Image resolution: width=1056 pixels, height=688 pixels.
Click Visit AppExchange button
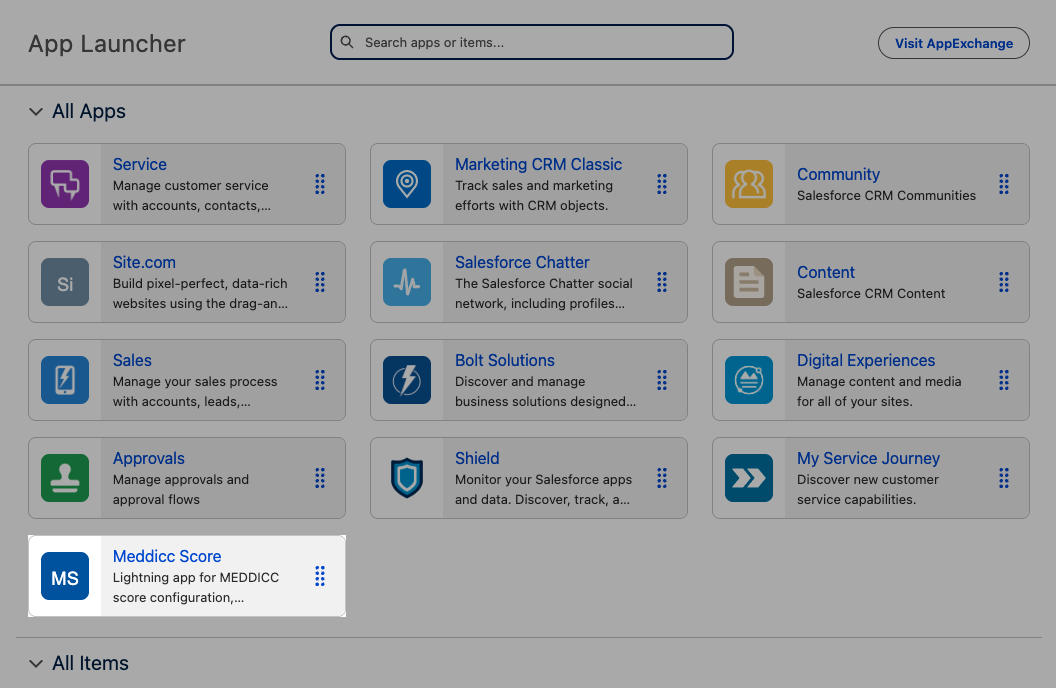[954, 43]
